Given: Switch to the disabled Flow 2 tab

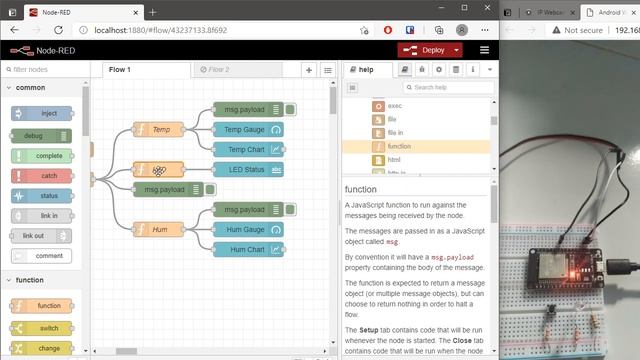Looking at the screenshot, I should (x=238, y=69).
